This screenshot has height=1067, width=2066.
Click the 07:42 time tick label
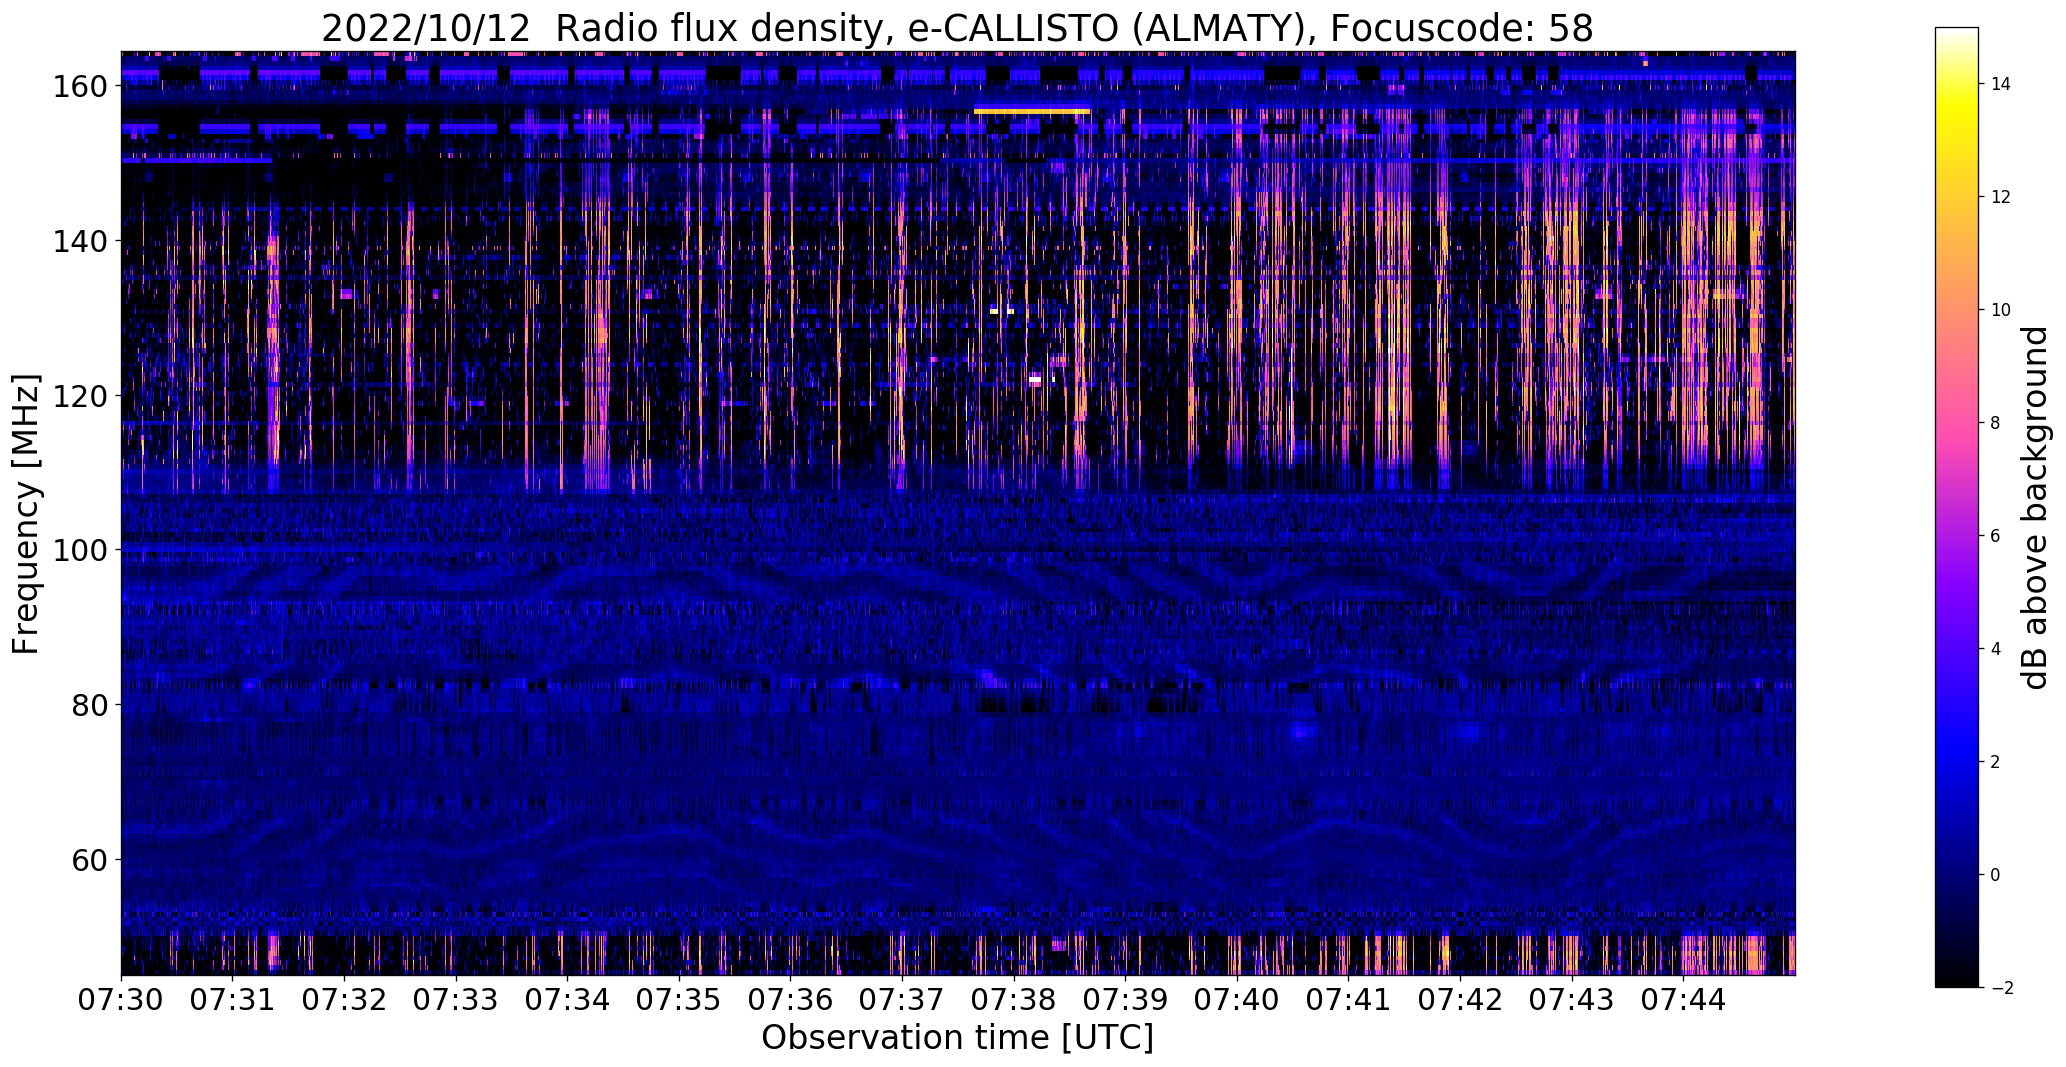pos(1460,1000)
